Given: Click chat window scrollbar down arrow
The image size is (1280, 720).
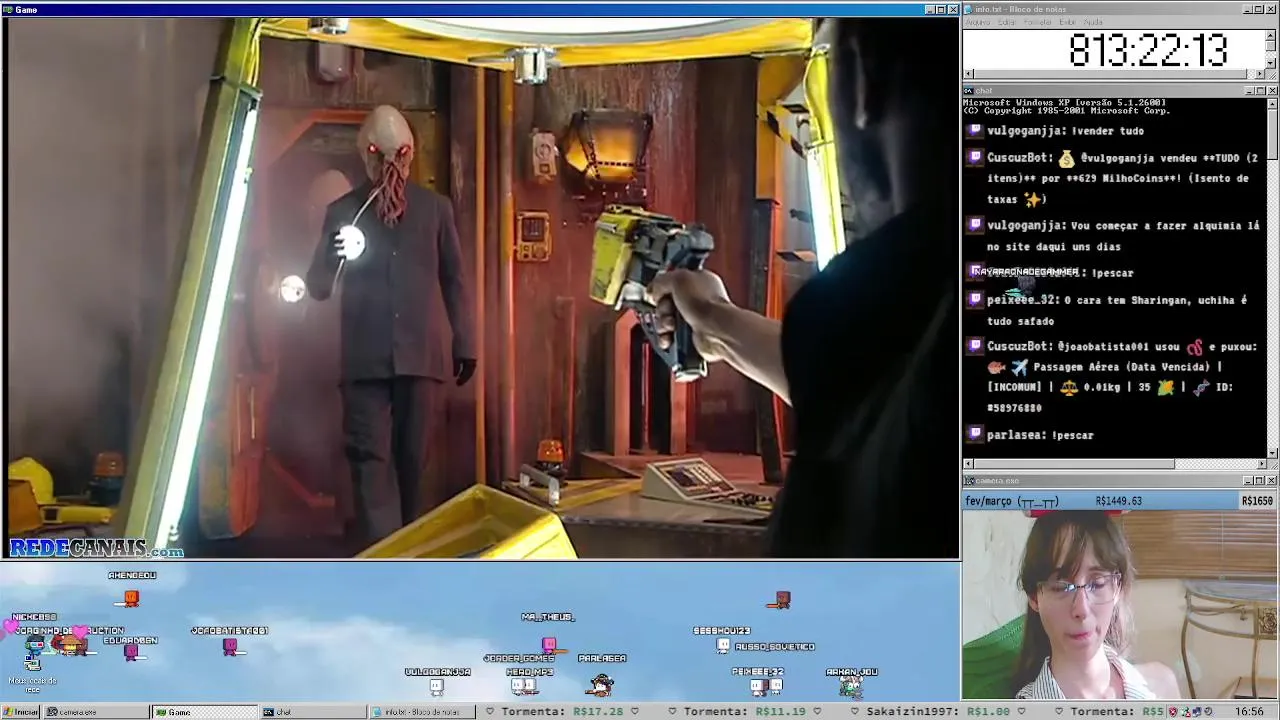Looking at the screenshot, I should point(1272,452).
